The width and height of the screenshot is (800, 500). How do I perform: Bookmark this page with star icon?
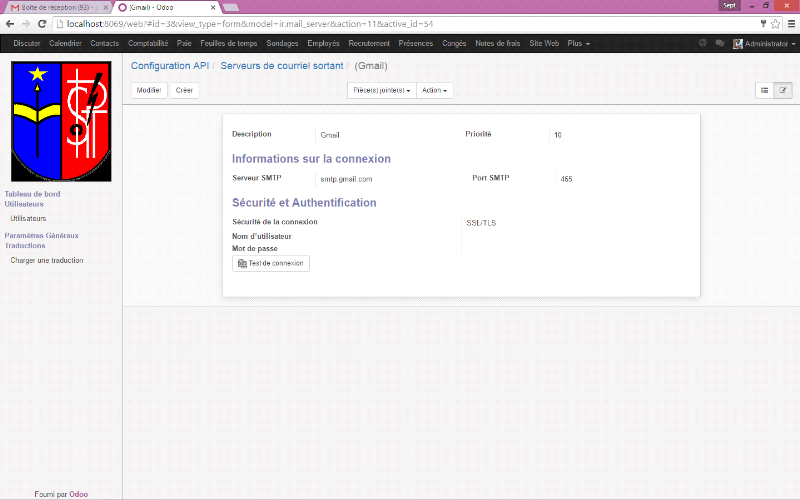pos(775,23)
